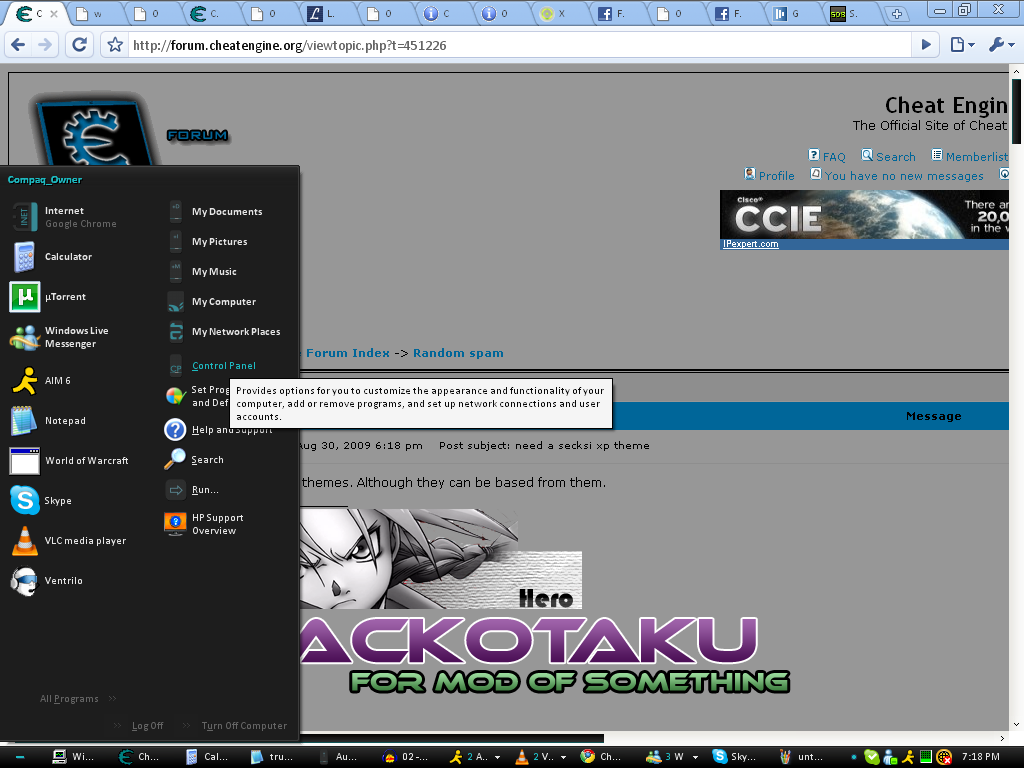Click Compaq_Owner user name
Viewport: 1024px width, 768px height.
pos(44,180)
